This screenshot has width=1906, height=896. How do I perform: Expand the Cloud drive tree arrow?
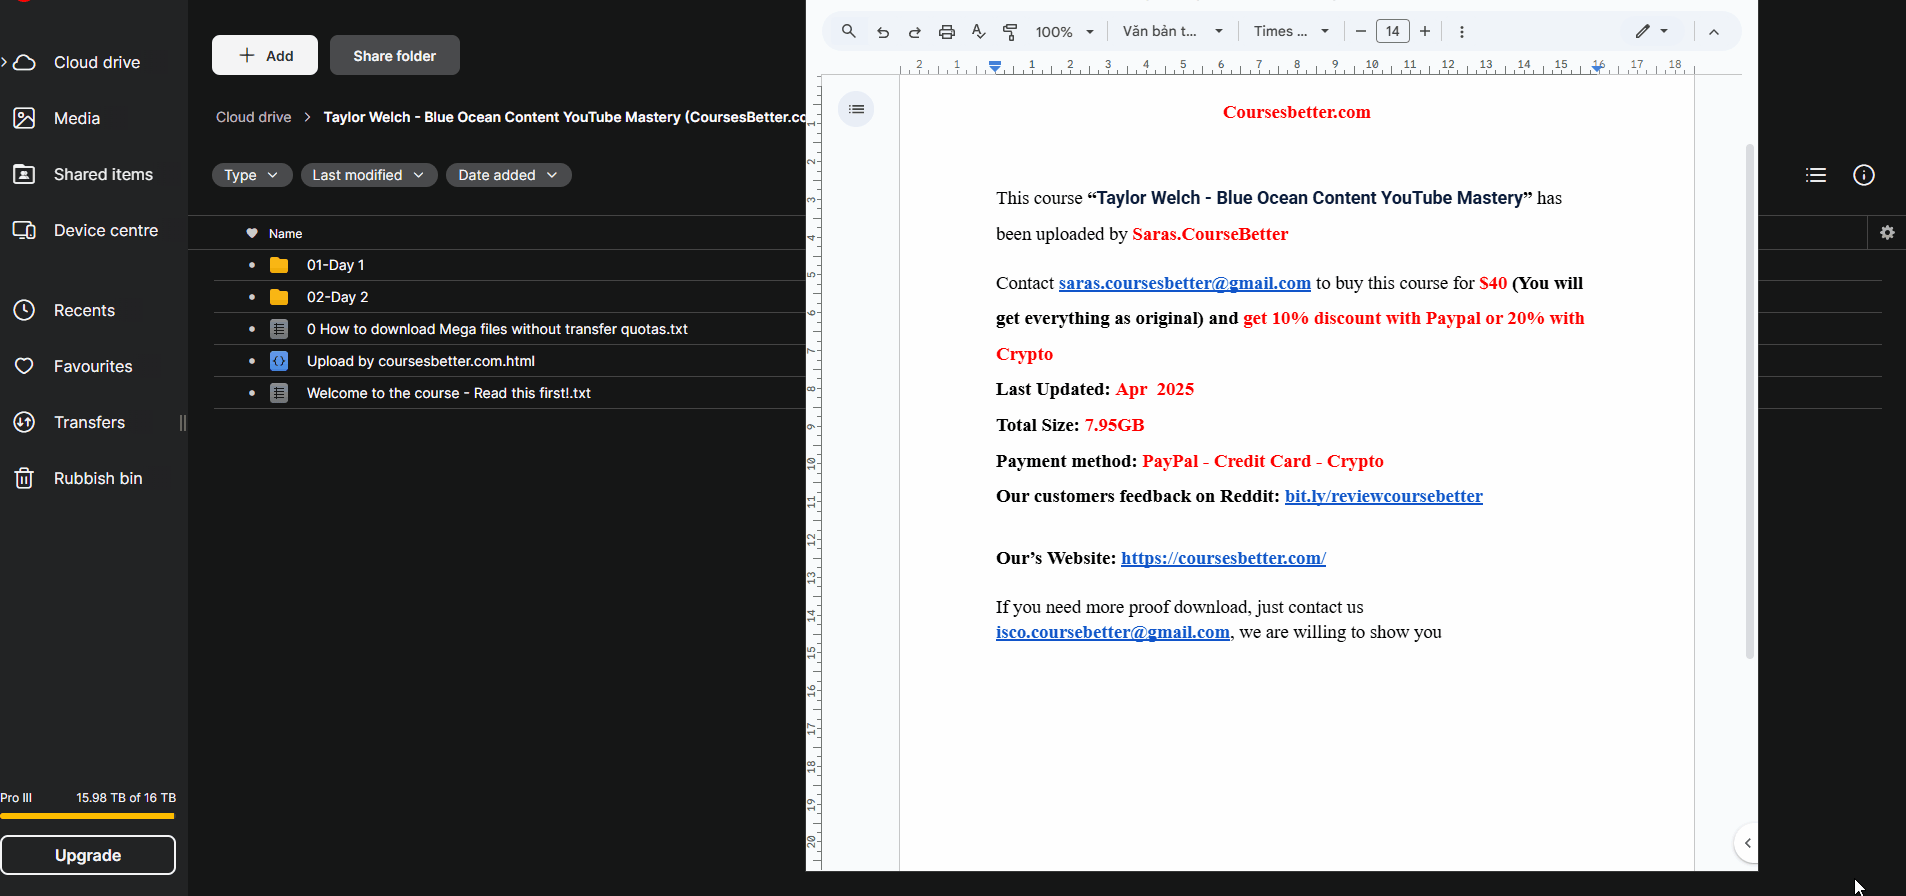[x=4, y=62]
